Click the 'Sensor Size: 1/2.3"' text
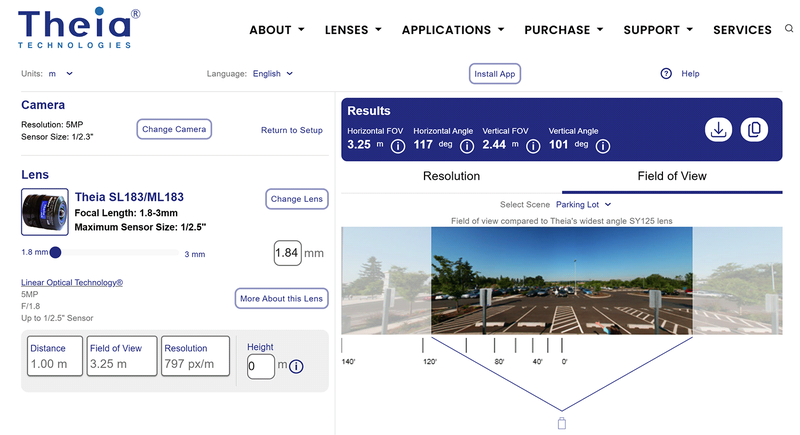Viewport: 800px width, 435px height. [x=57, y=137]
